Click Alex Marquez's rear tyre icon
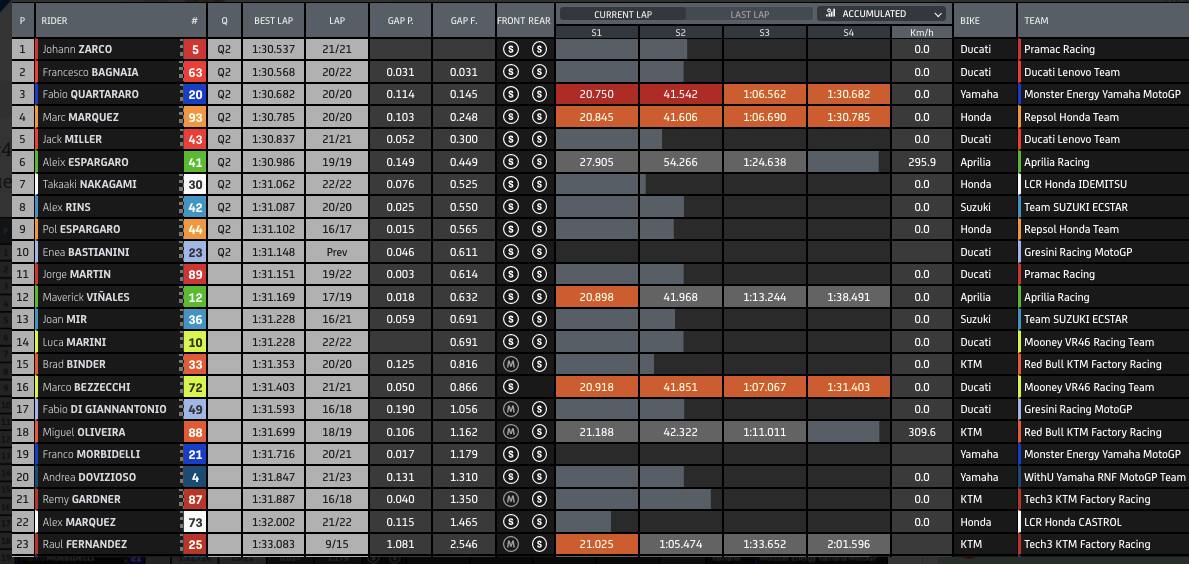The image size is (1189, 564). pos(539,522)
